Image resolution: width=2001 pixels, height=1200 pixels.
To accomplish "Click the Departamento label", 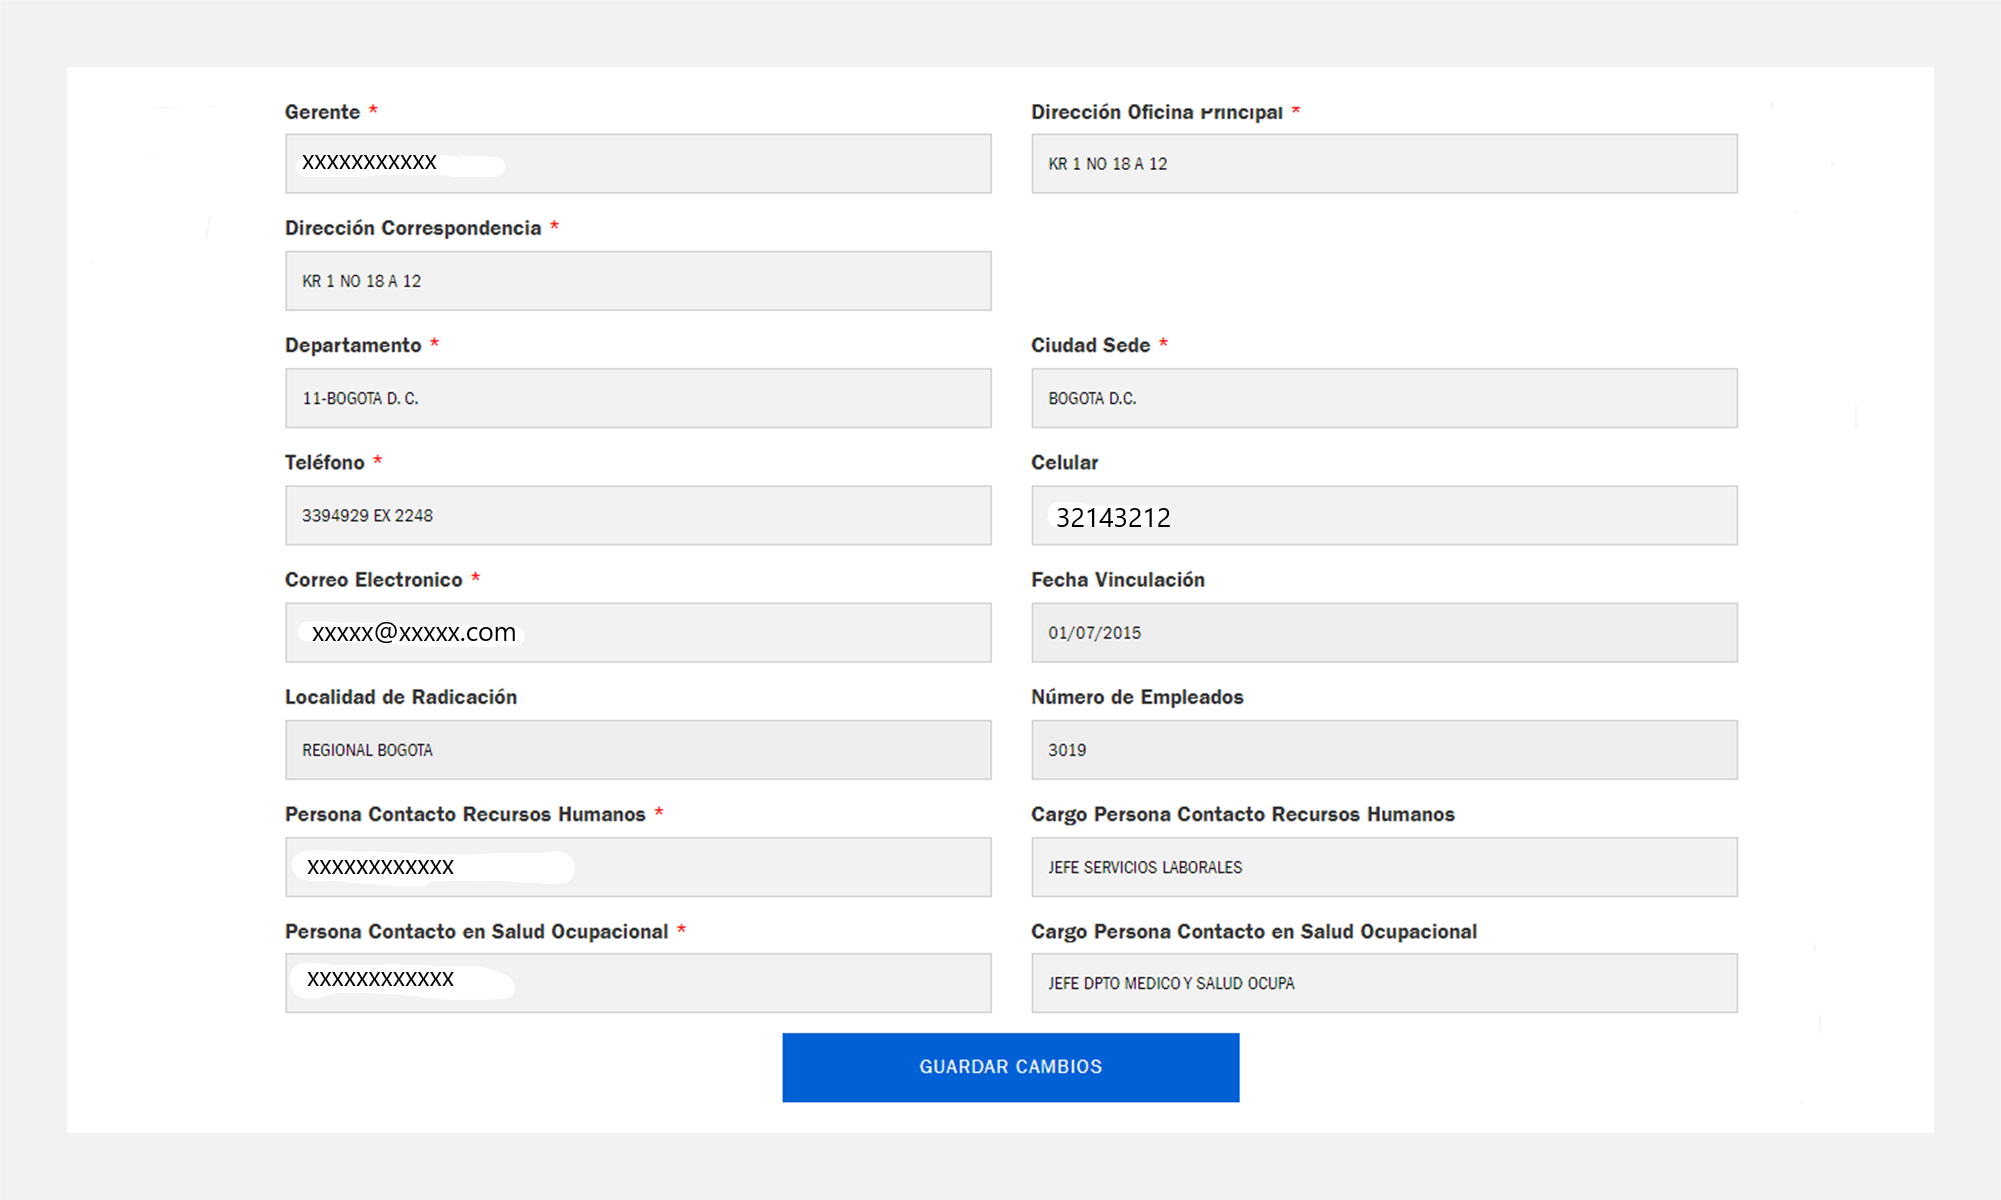I will click(353, 345).
